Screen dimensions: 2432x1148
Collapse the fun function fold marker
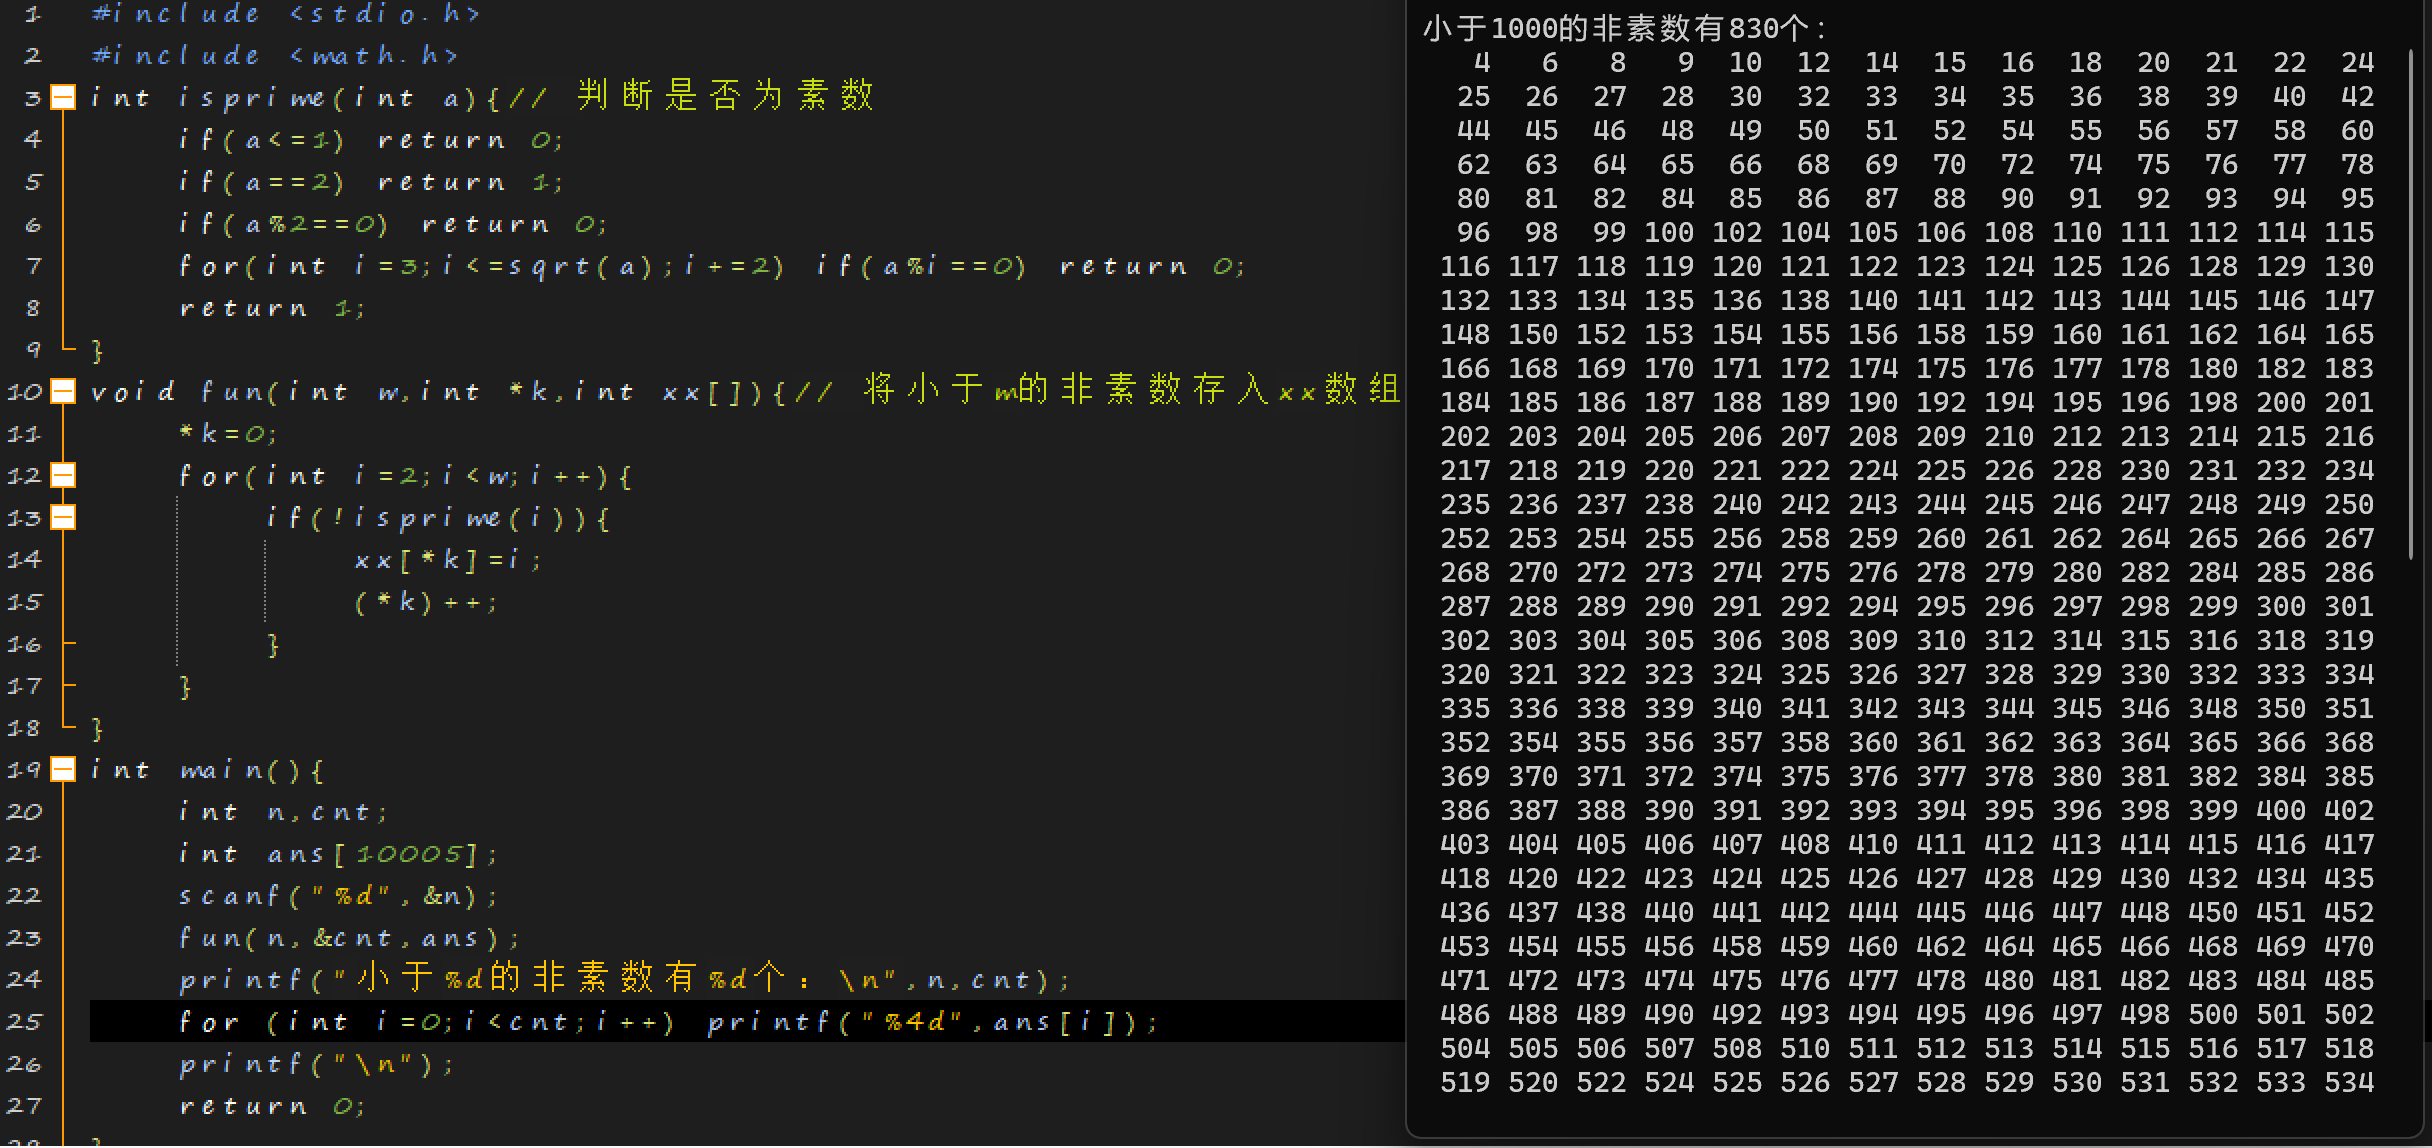[x=63, y=391]
